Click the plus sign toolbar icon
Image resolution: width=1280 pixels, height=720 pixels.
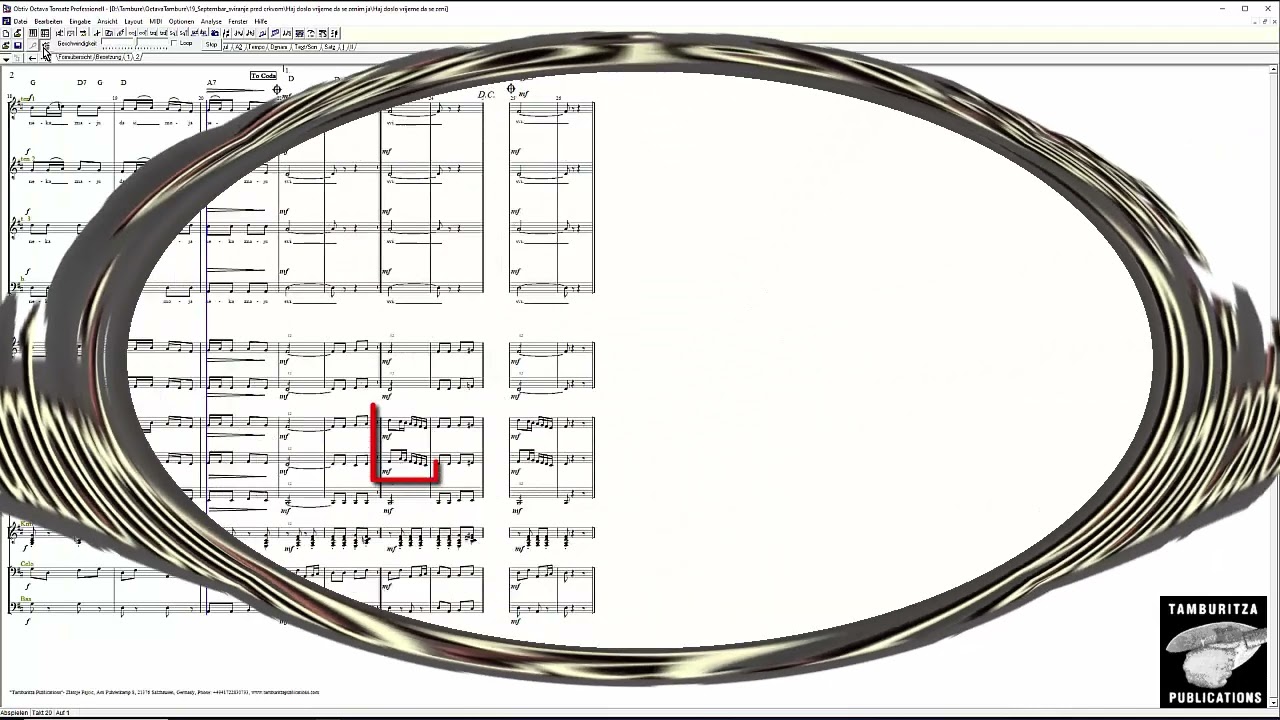97,33
